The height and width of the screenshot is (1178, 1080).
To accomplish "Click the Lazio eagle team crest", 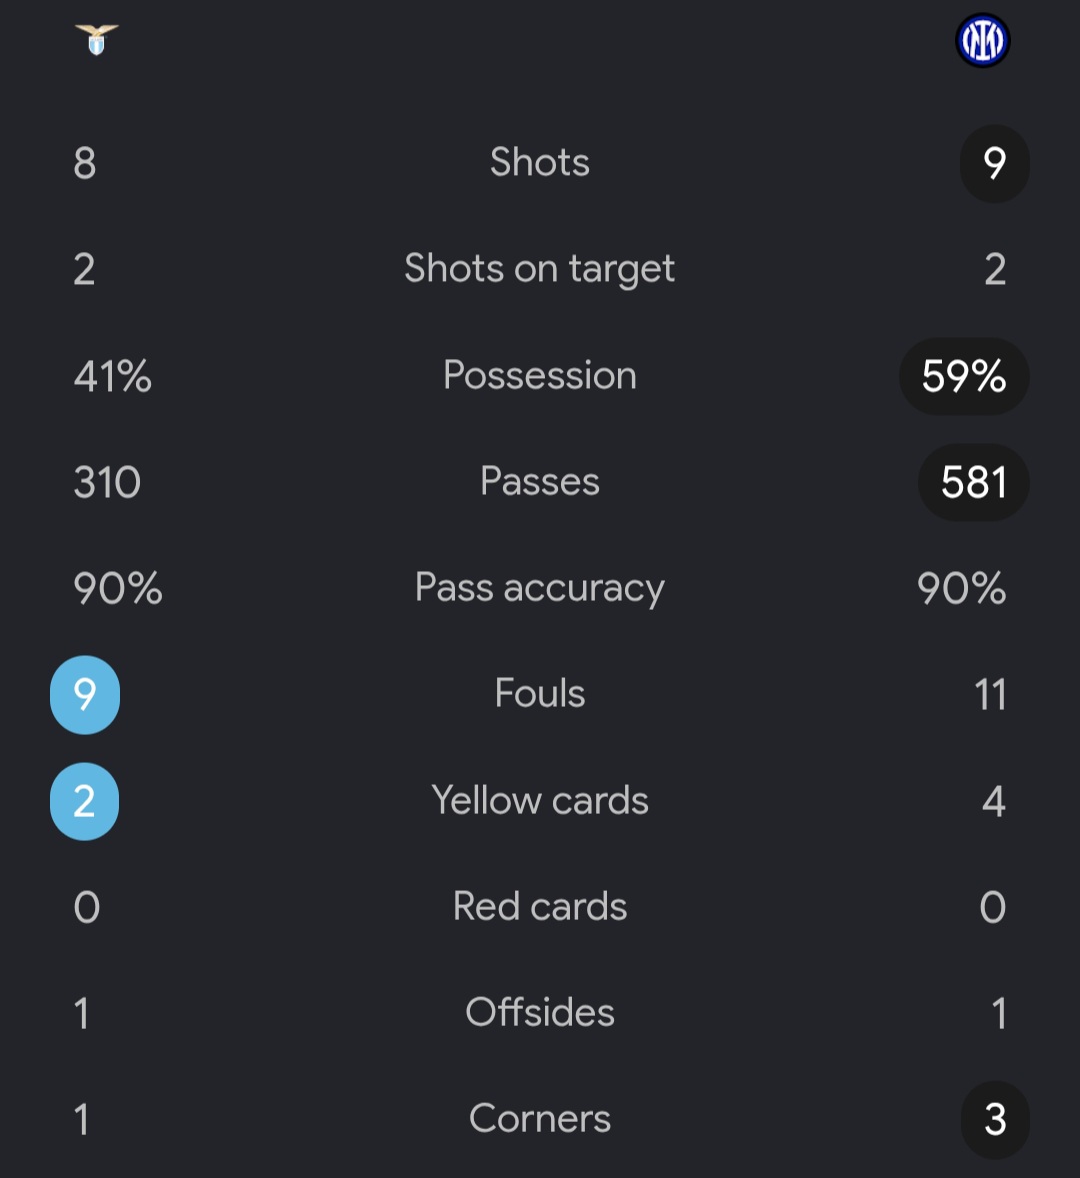I will pyautogui.click(x=97, y=40).
